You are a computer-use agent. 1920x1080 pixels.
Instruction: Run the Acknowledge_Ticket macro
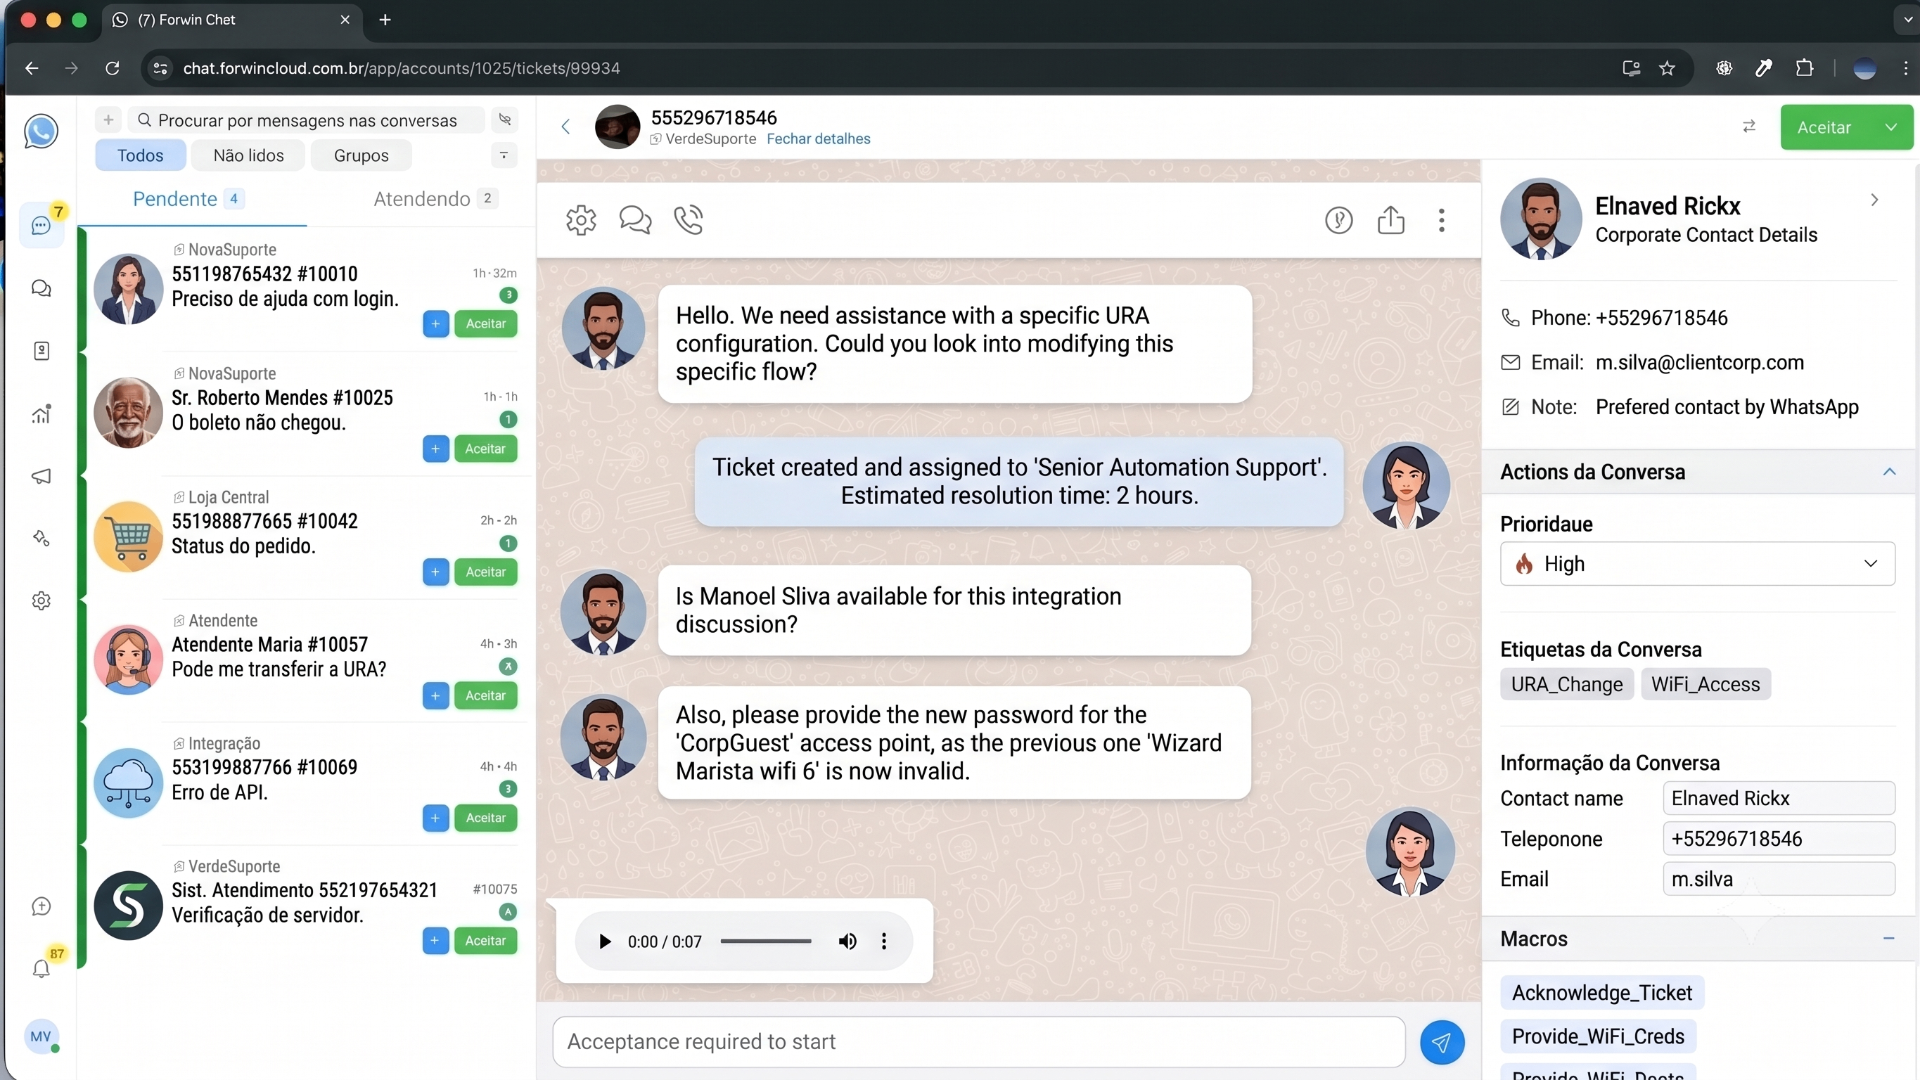pyautogui.click(x=1602, y=993)
